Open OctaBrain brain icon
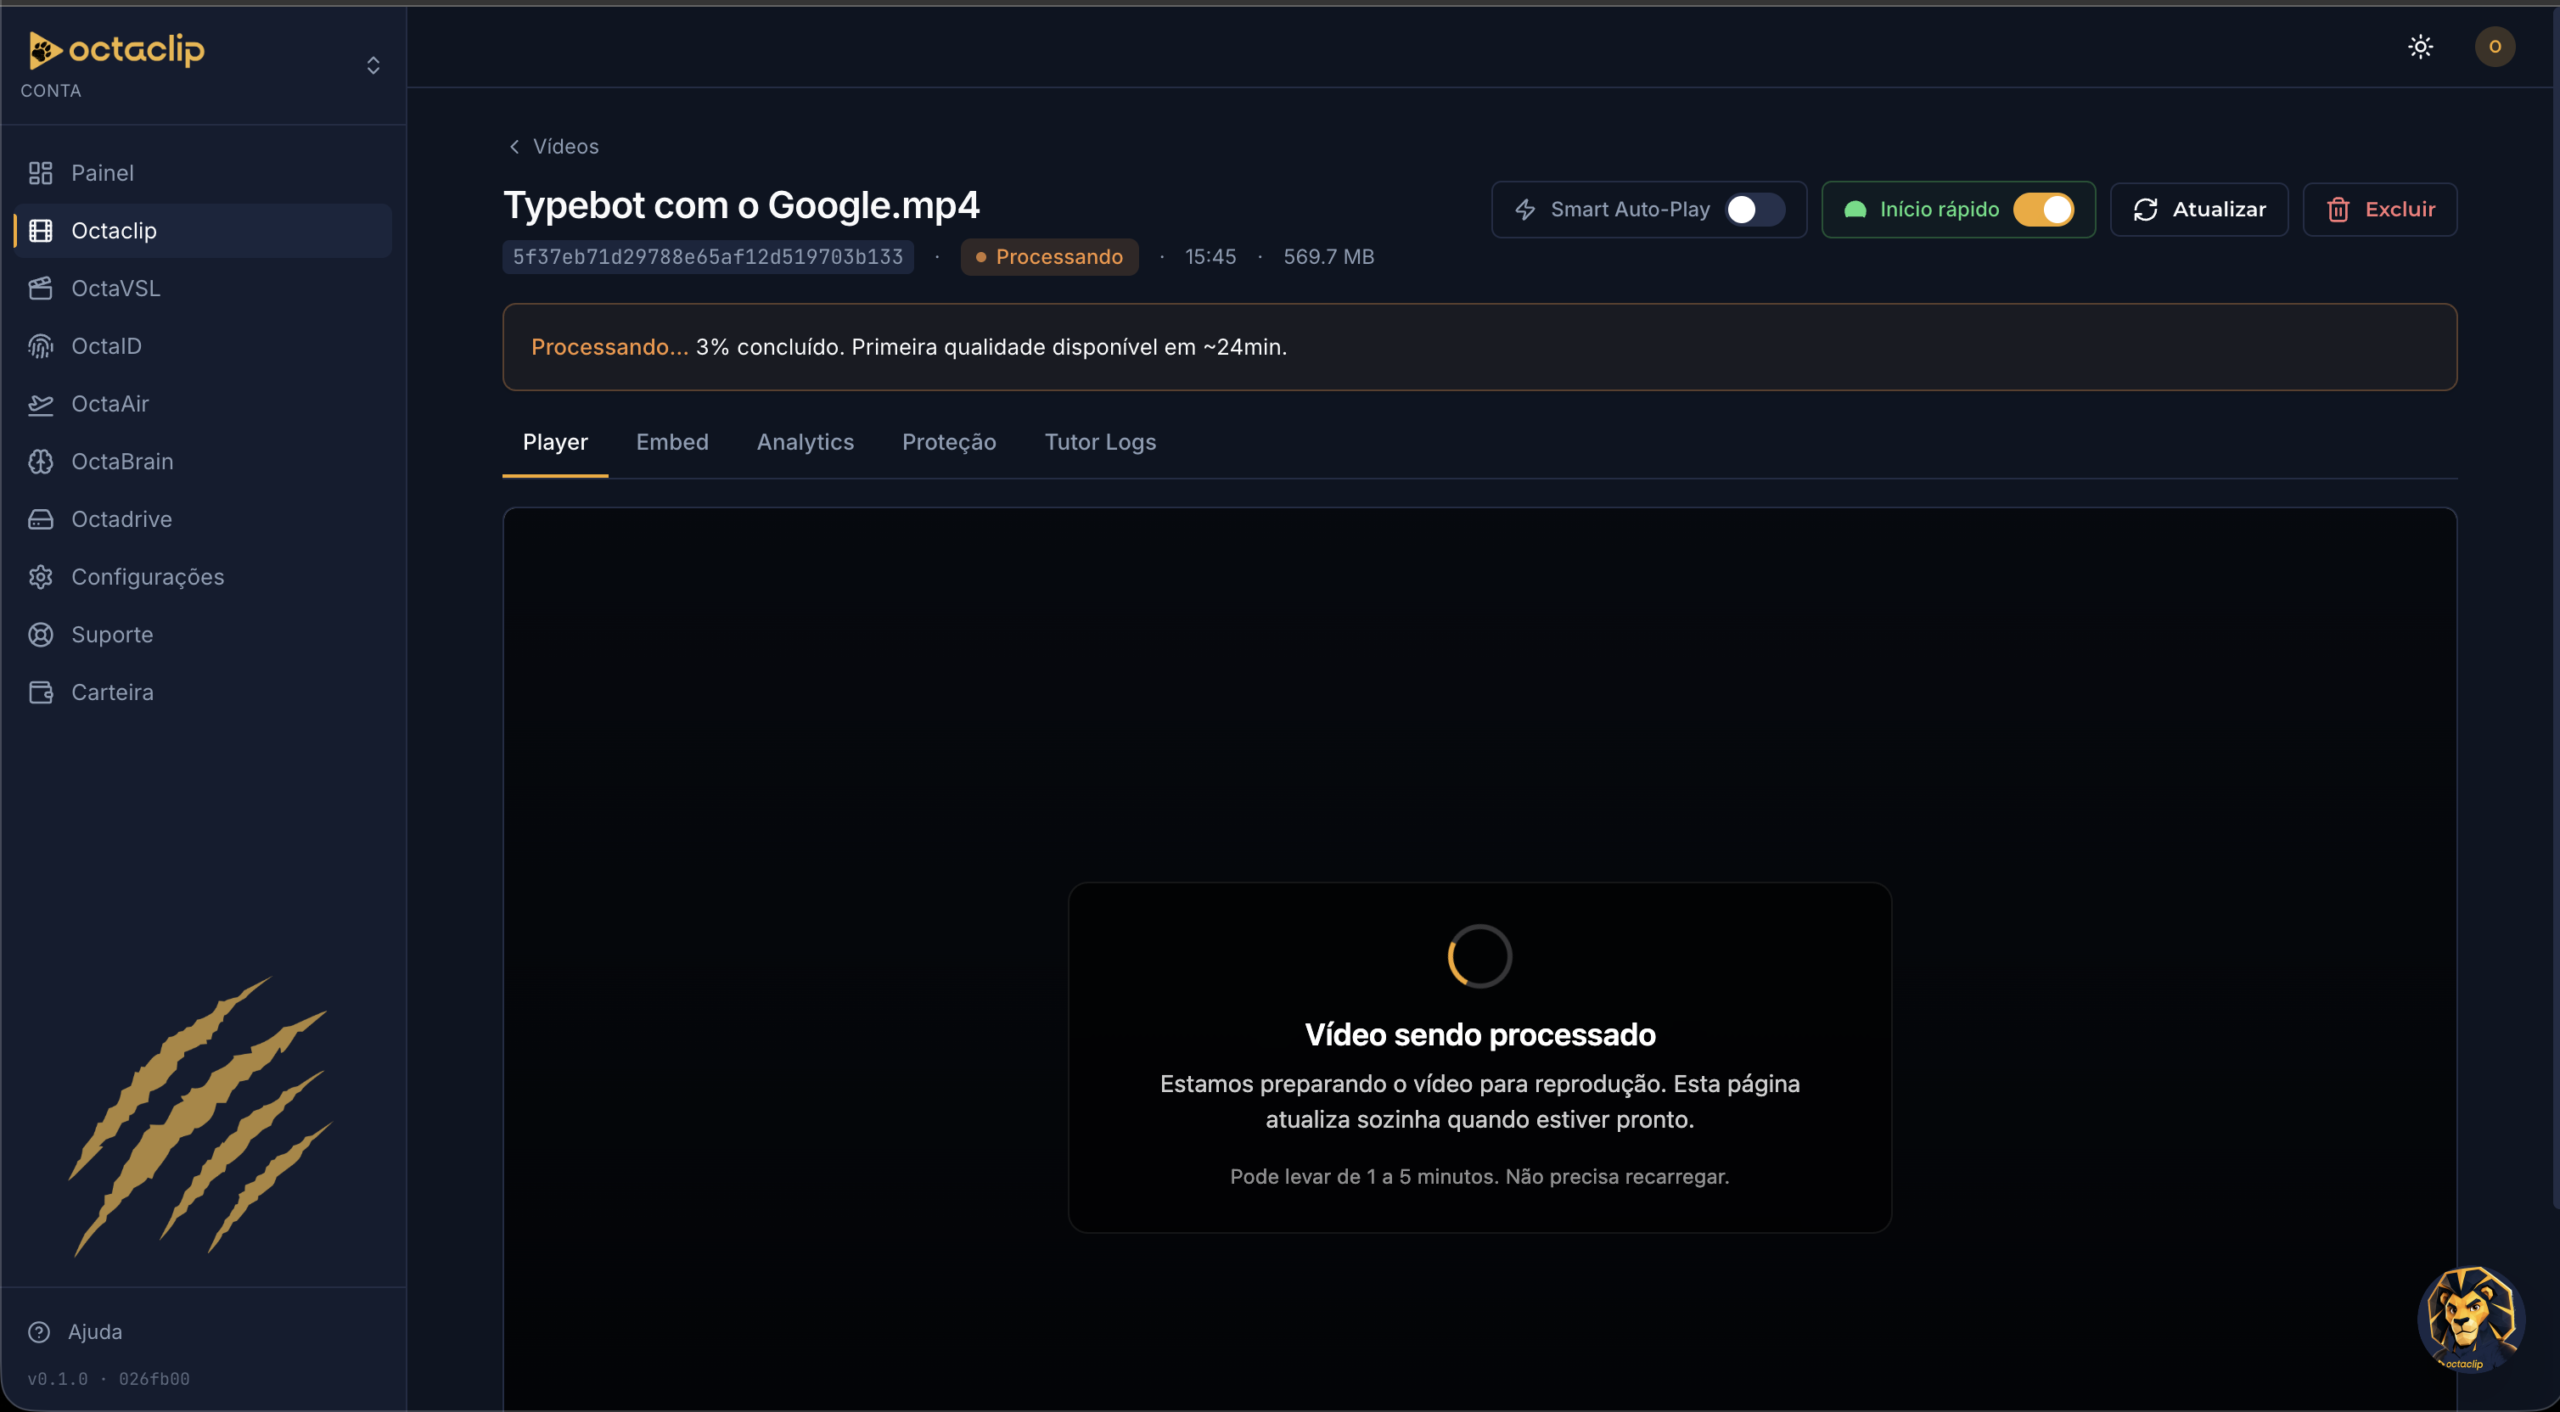This screenshot has height=1412, width=2560. (x=40, y=462)
